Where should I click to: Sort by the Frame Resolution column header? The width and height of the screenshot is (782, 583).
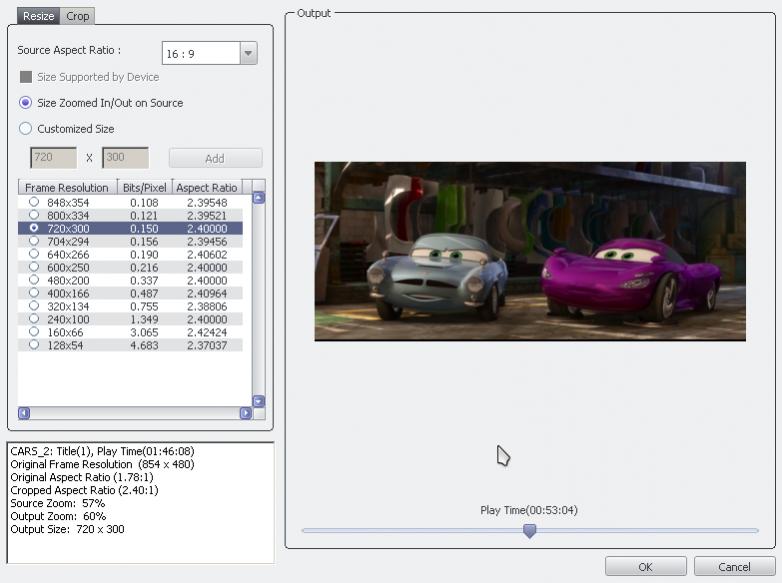click(68, 188)
